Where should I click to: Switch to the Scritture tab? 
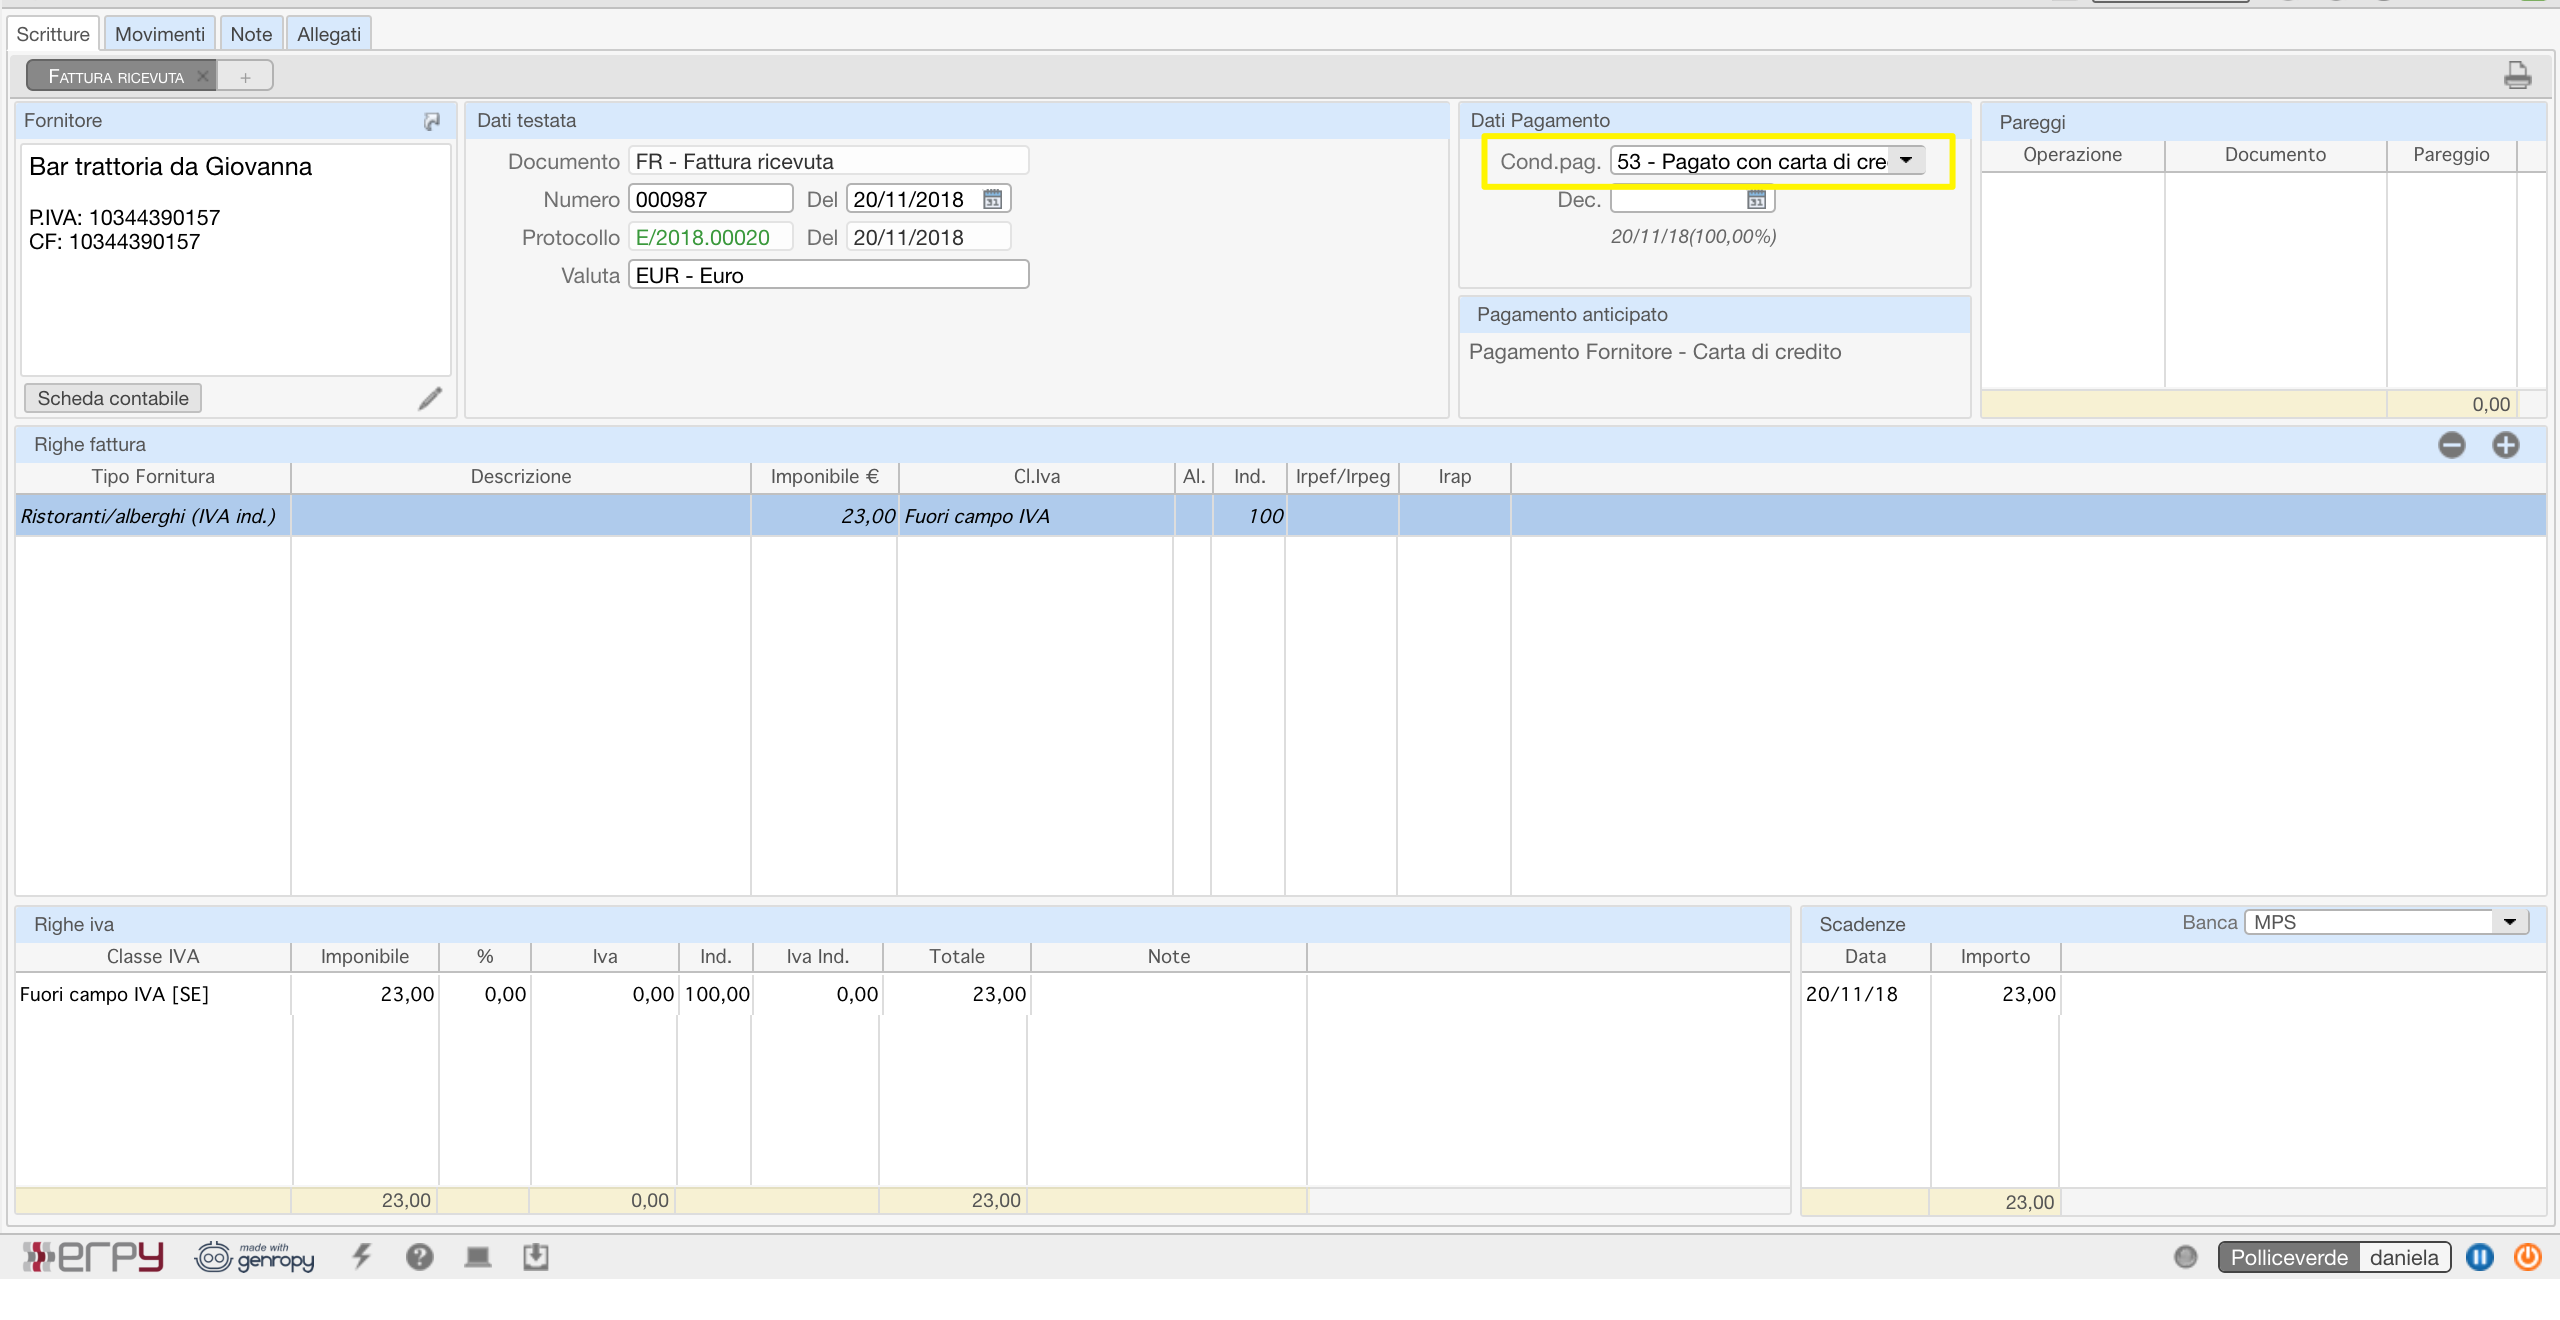pyautogui.click(x=53, y=34)
